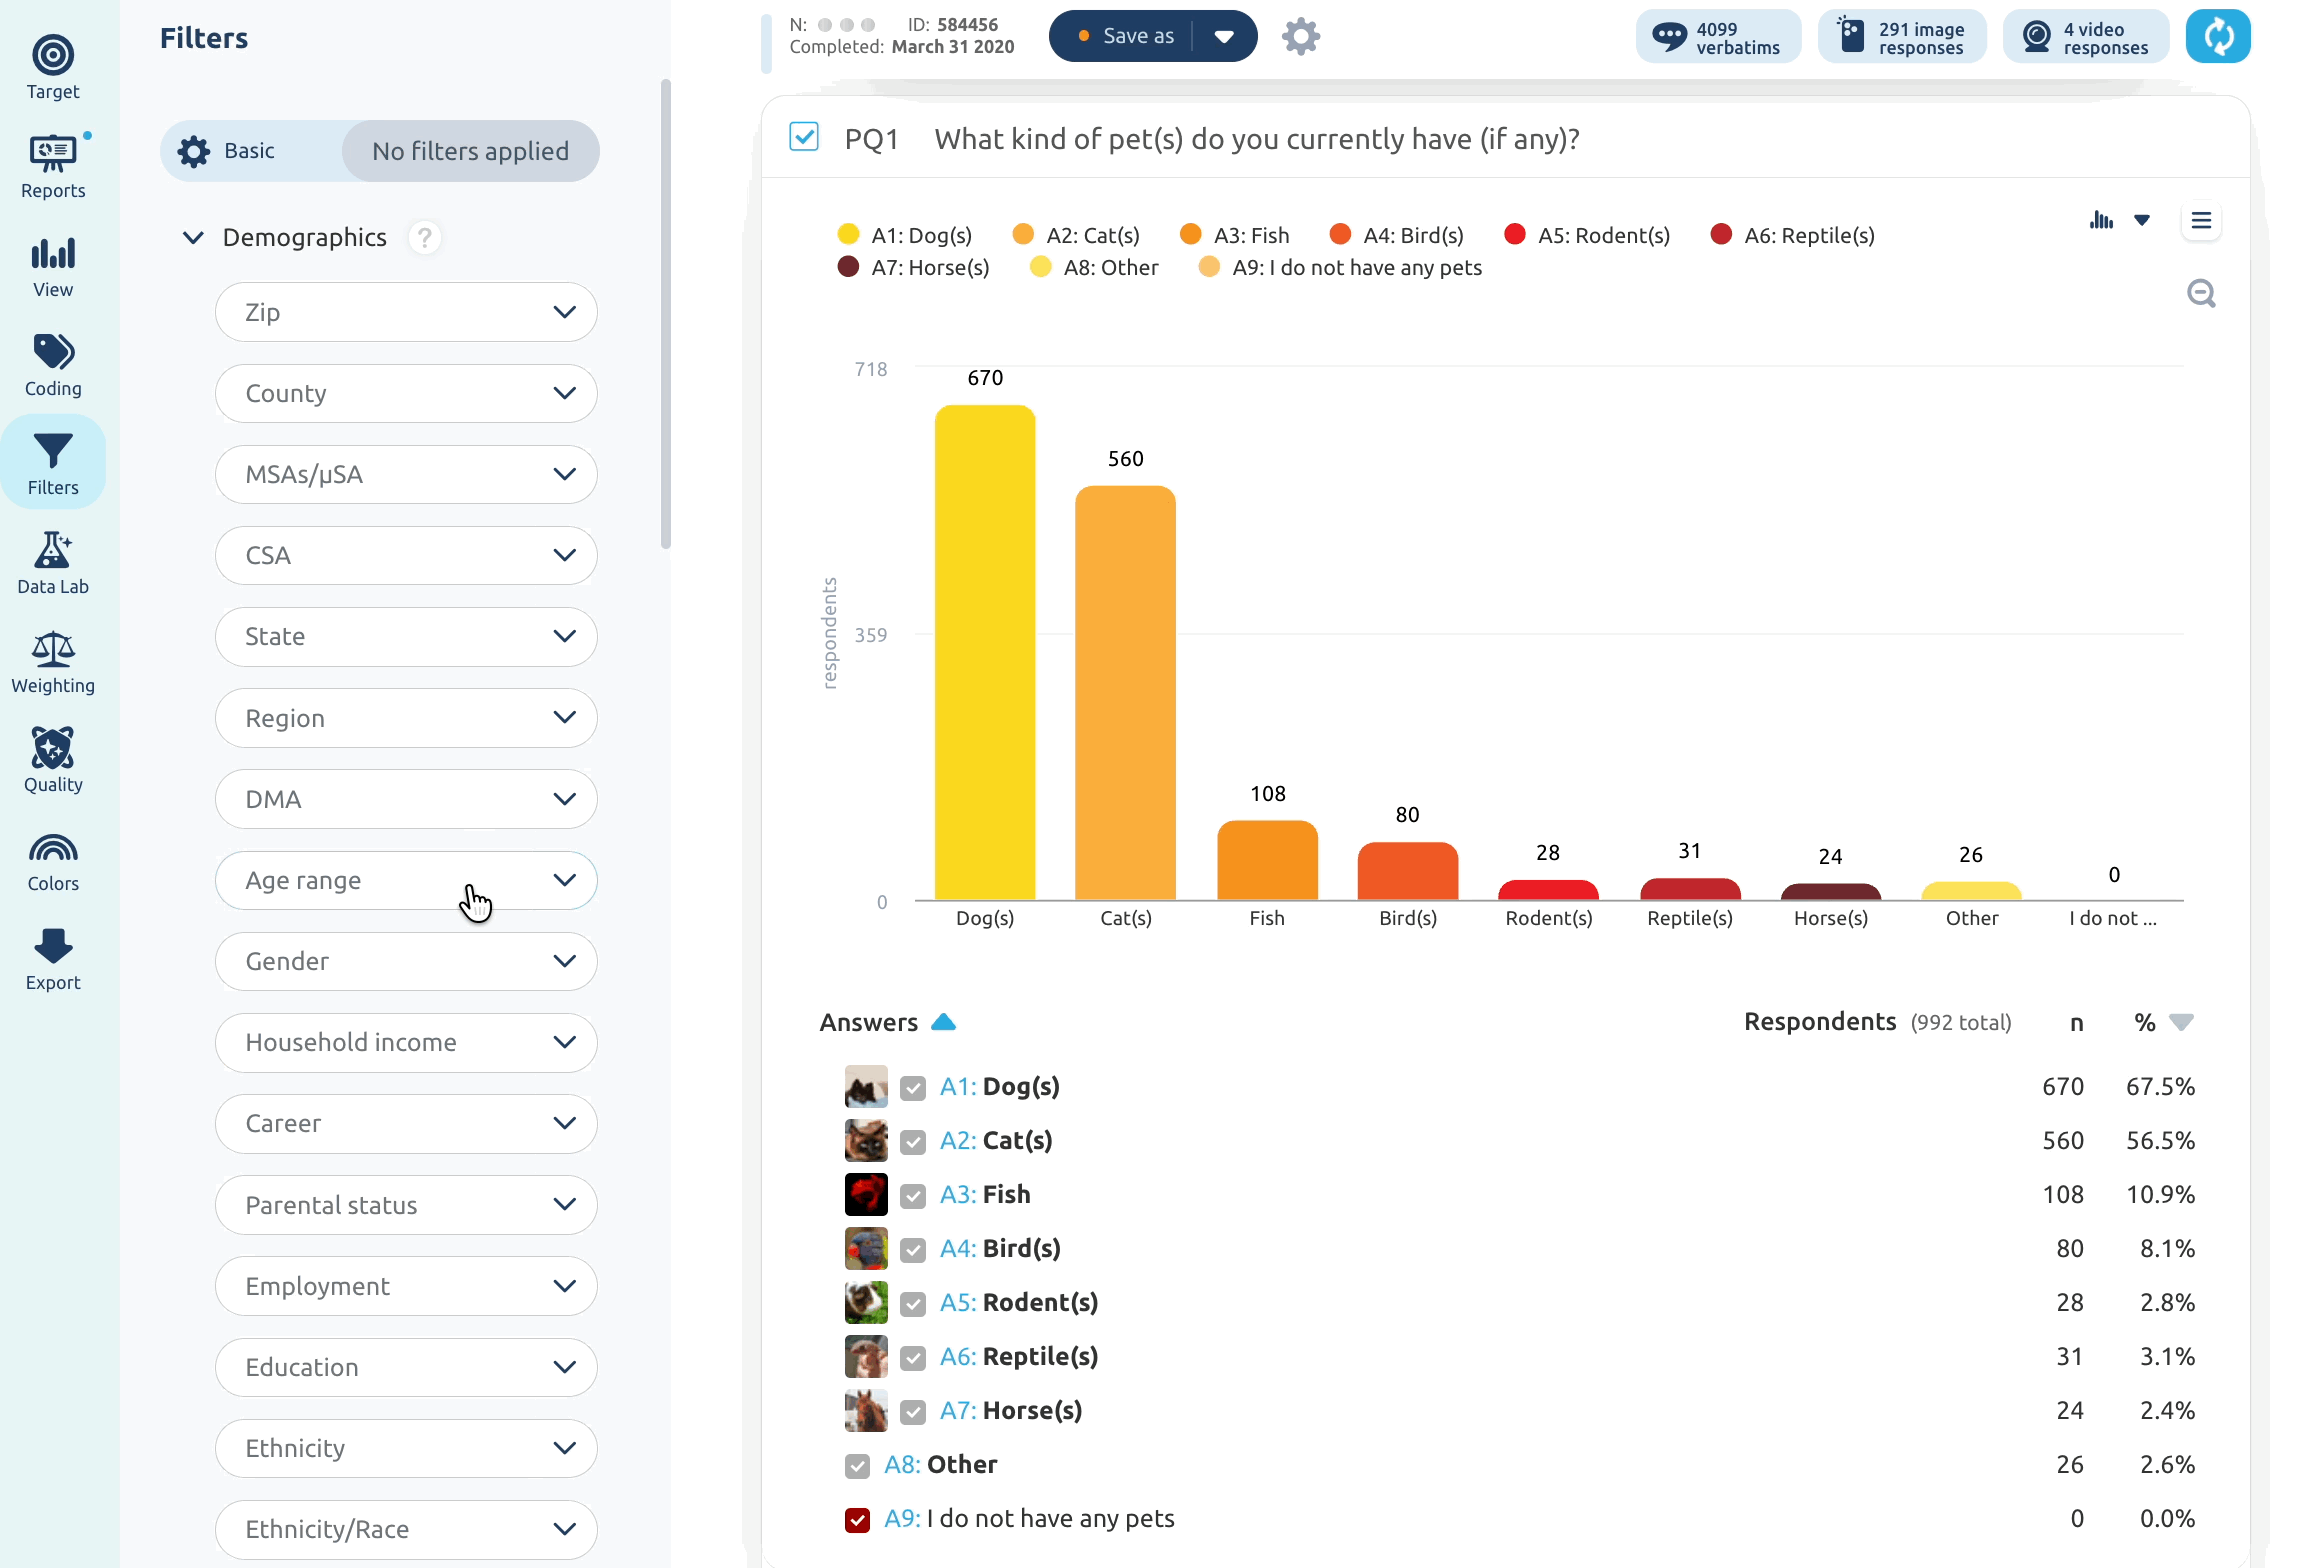Toggle the A9: I do not have any pets checkbox
Image resolution: width=2320 pixels, height=1568 pixels.
pos(857,1520)
